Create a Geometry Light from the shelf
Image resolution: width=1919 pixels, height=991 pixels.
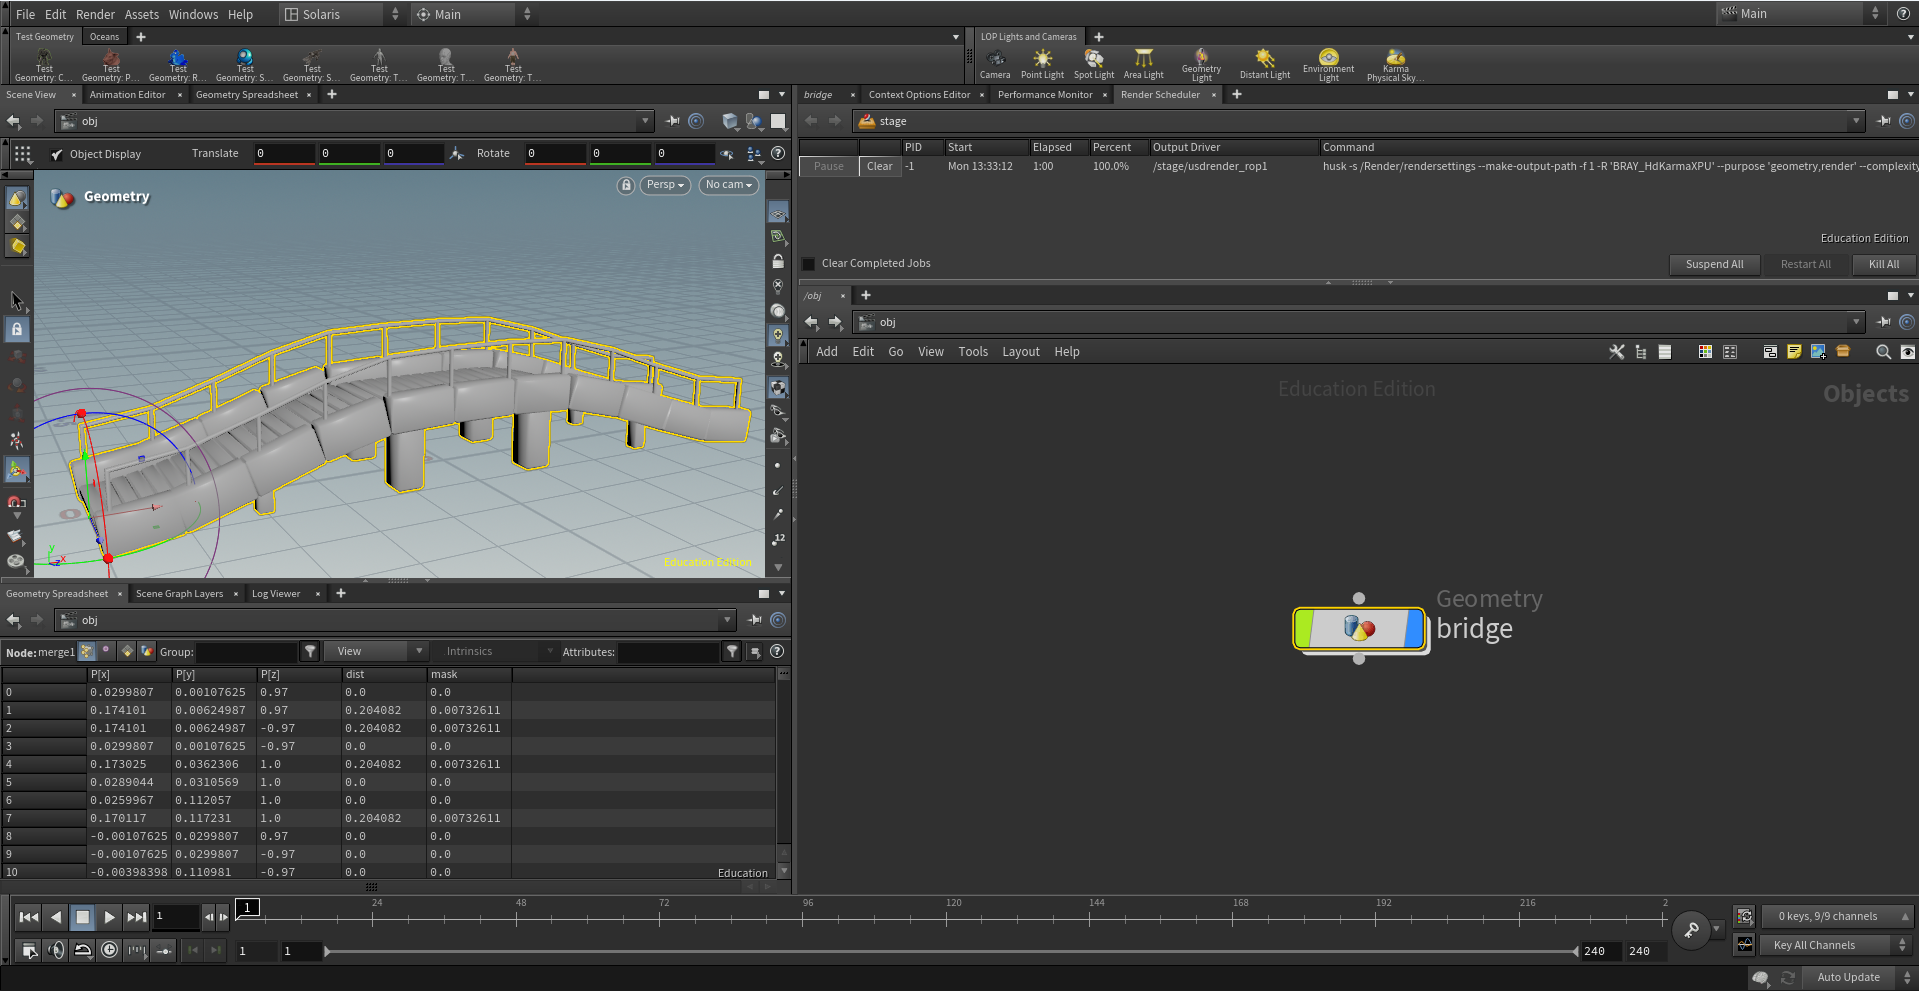[1201, 65]
